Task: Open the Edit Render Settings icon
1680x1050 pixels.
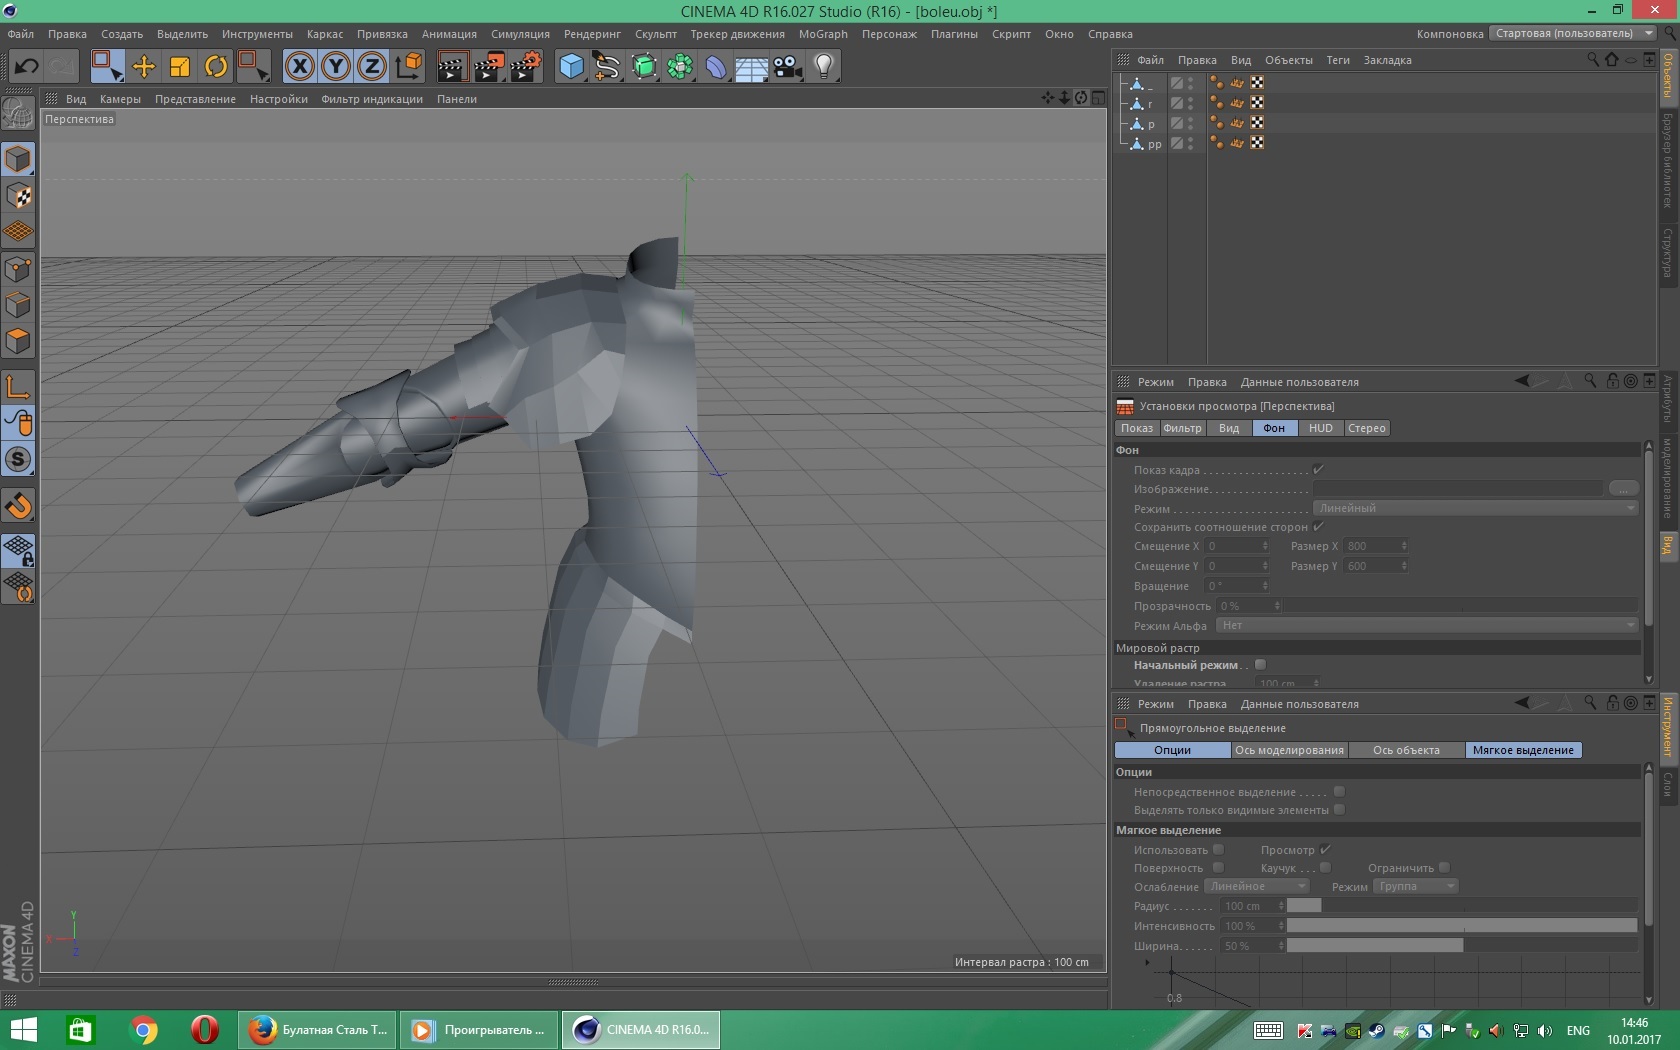Action: pos(526,67)
